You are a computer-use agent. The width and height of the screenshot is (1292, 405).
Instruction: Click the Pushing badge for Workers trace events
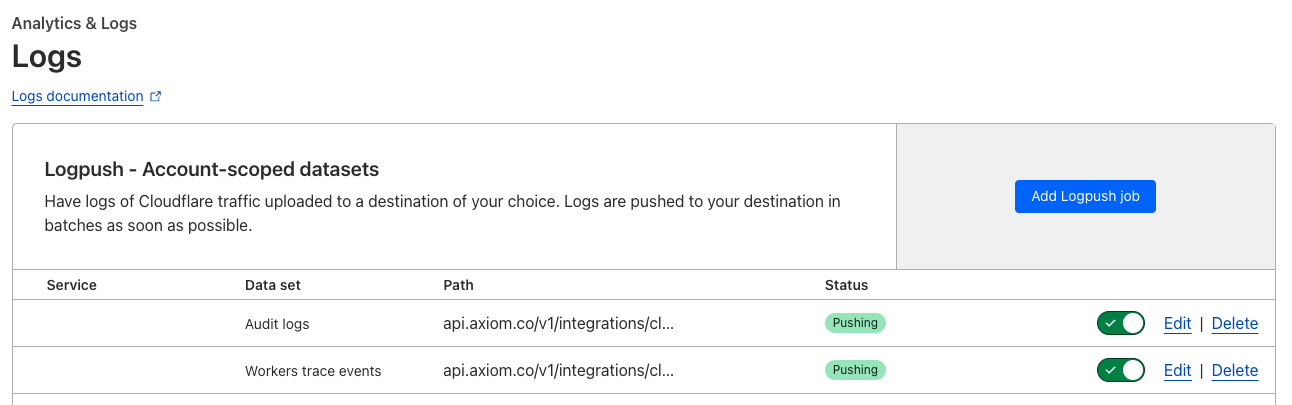[x=855, y=370]
